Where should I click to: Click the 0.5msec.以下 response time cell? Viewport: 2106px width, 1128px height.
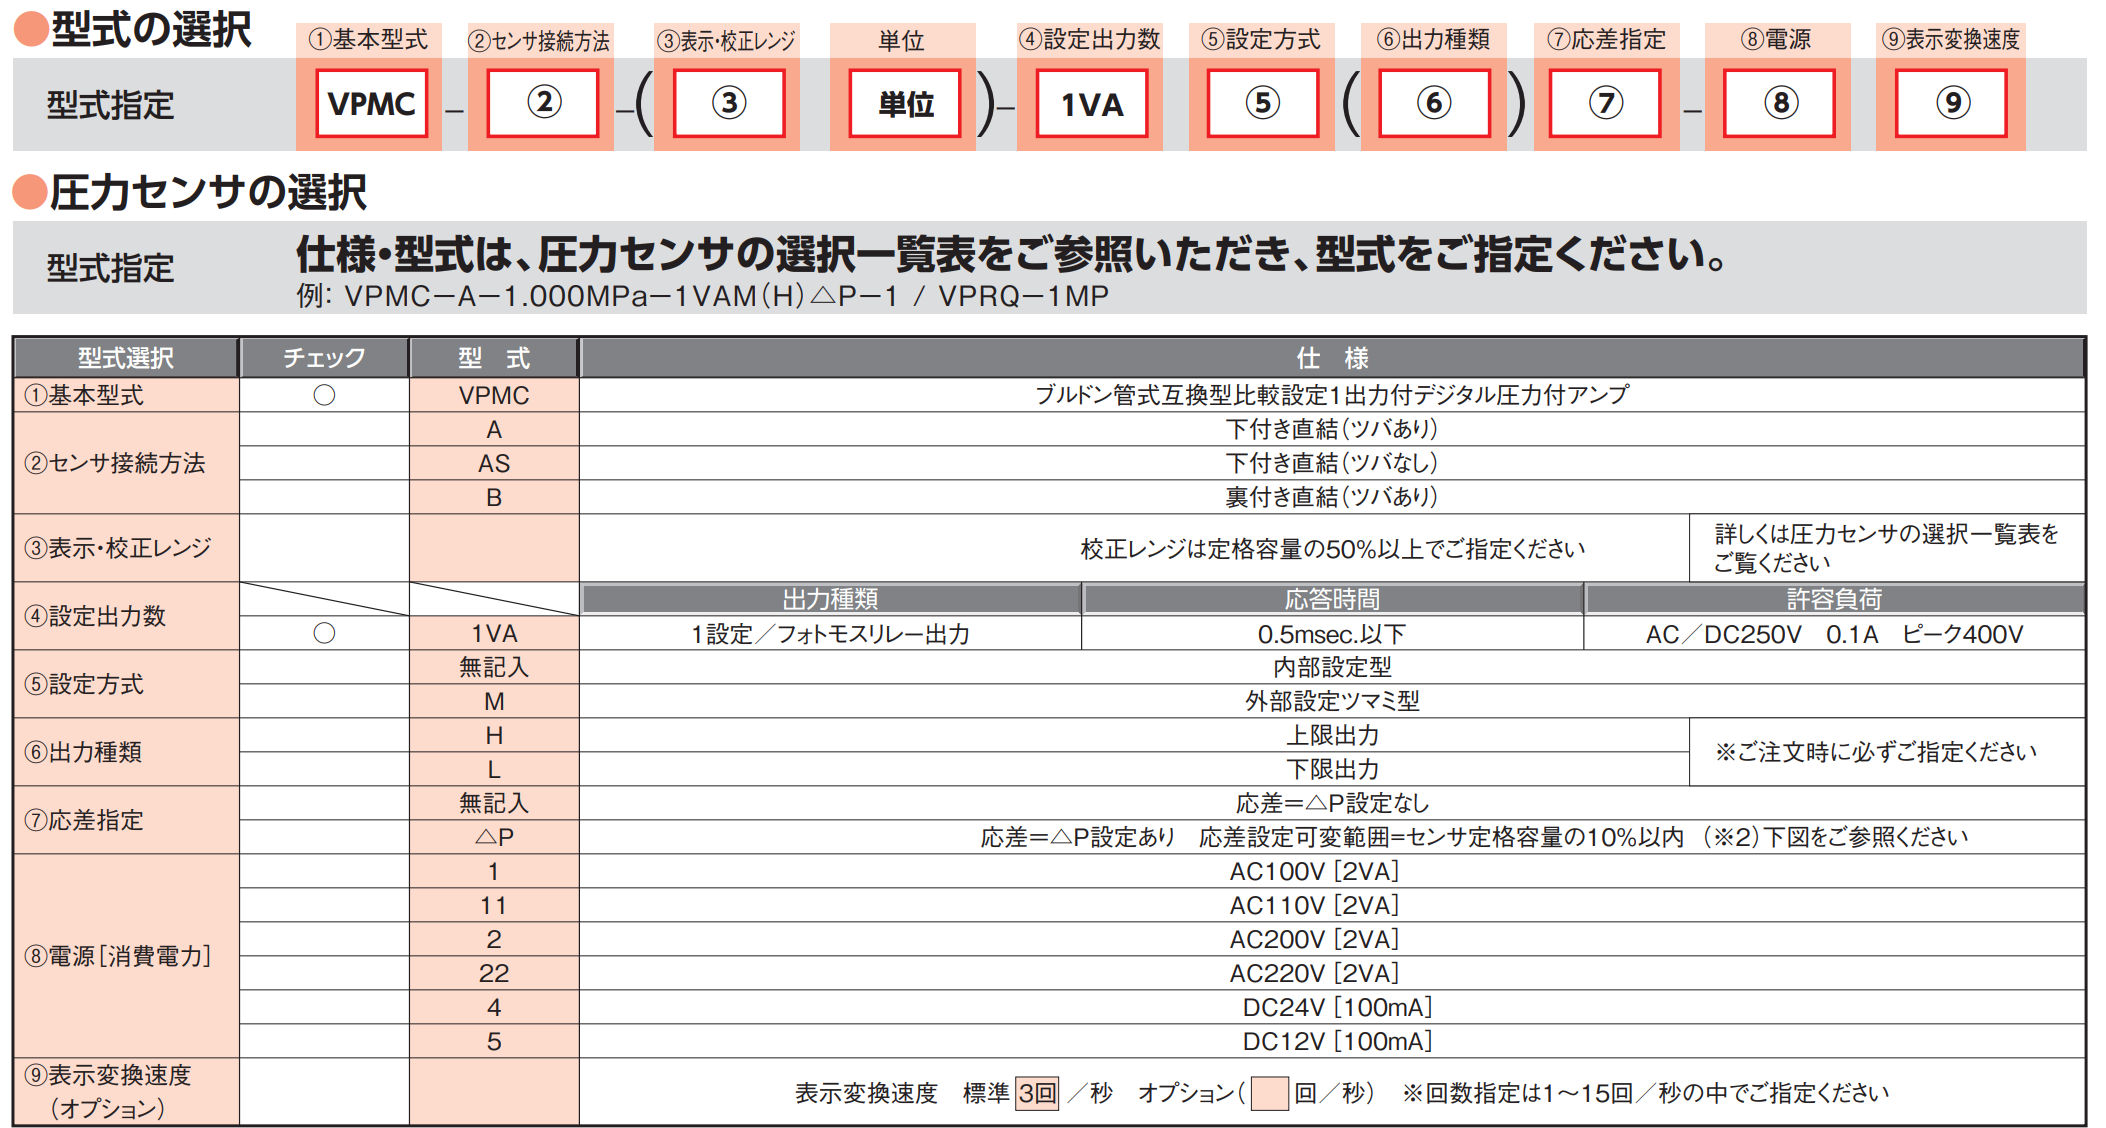(1332, 633)
